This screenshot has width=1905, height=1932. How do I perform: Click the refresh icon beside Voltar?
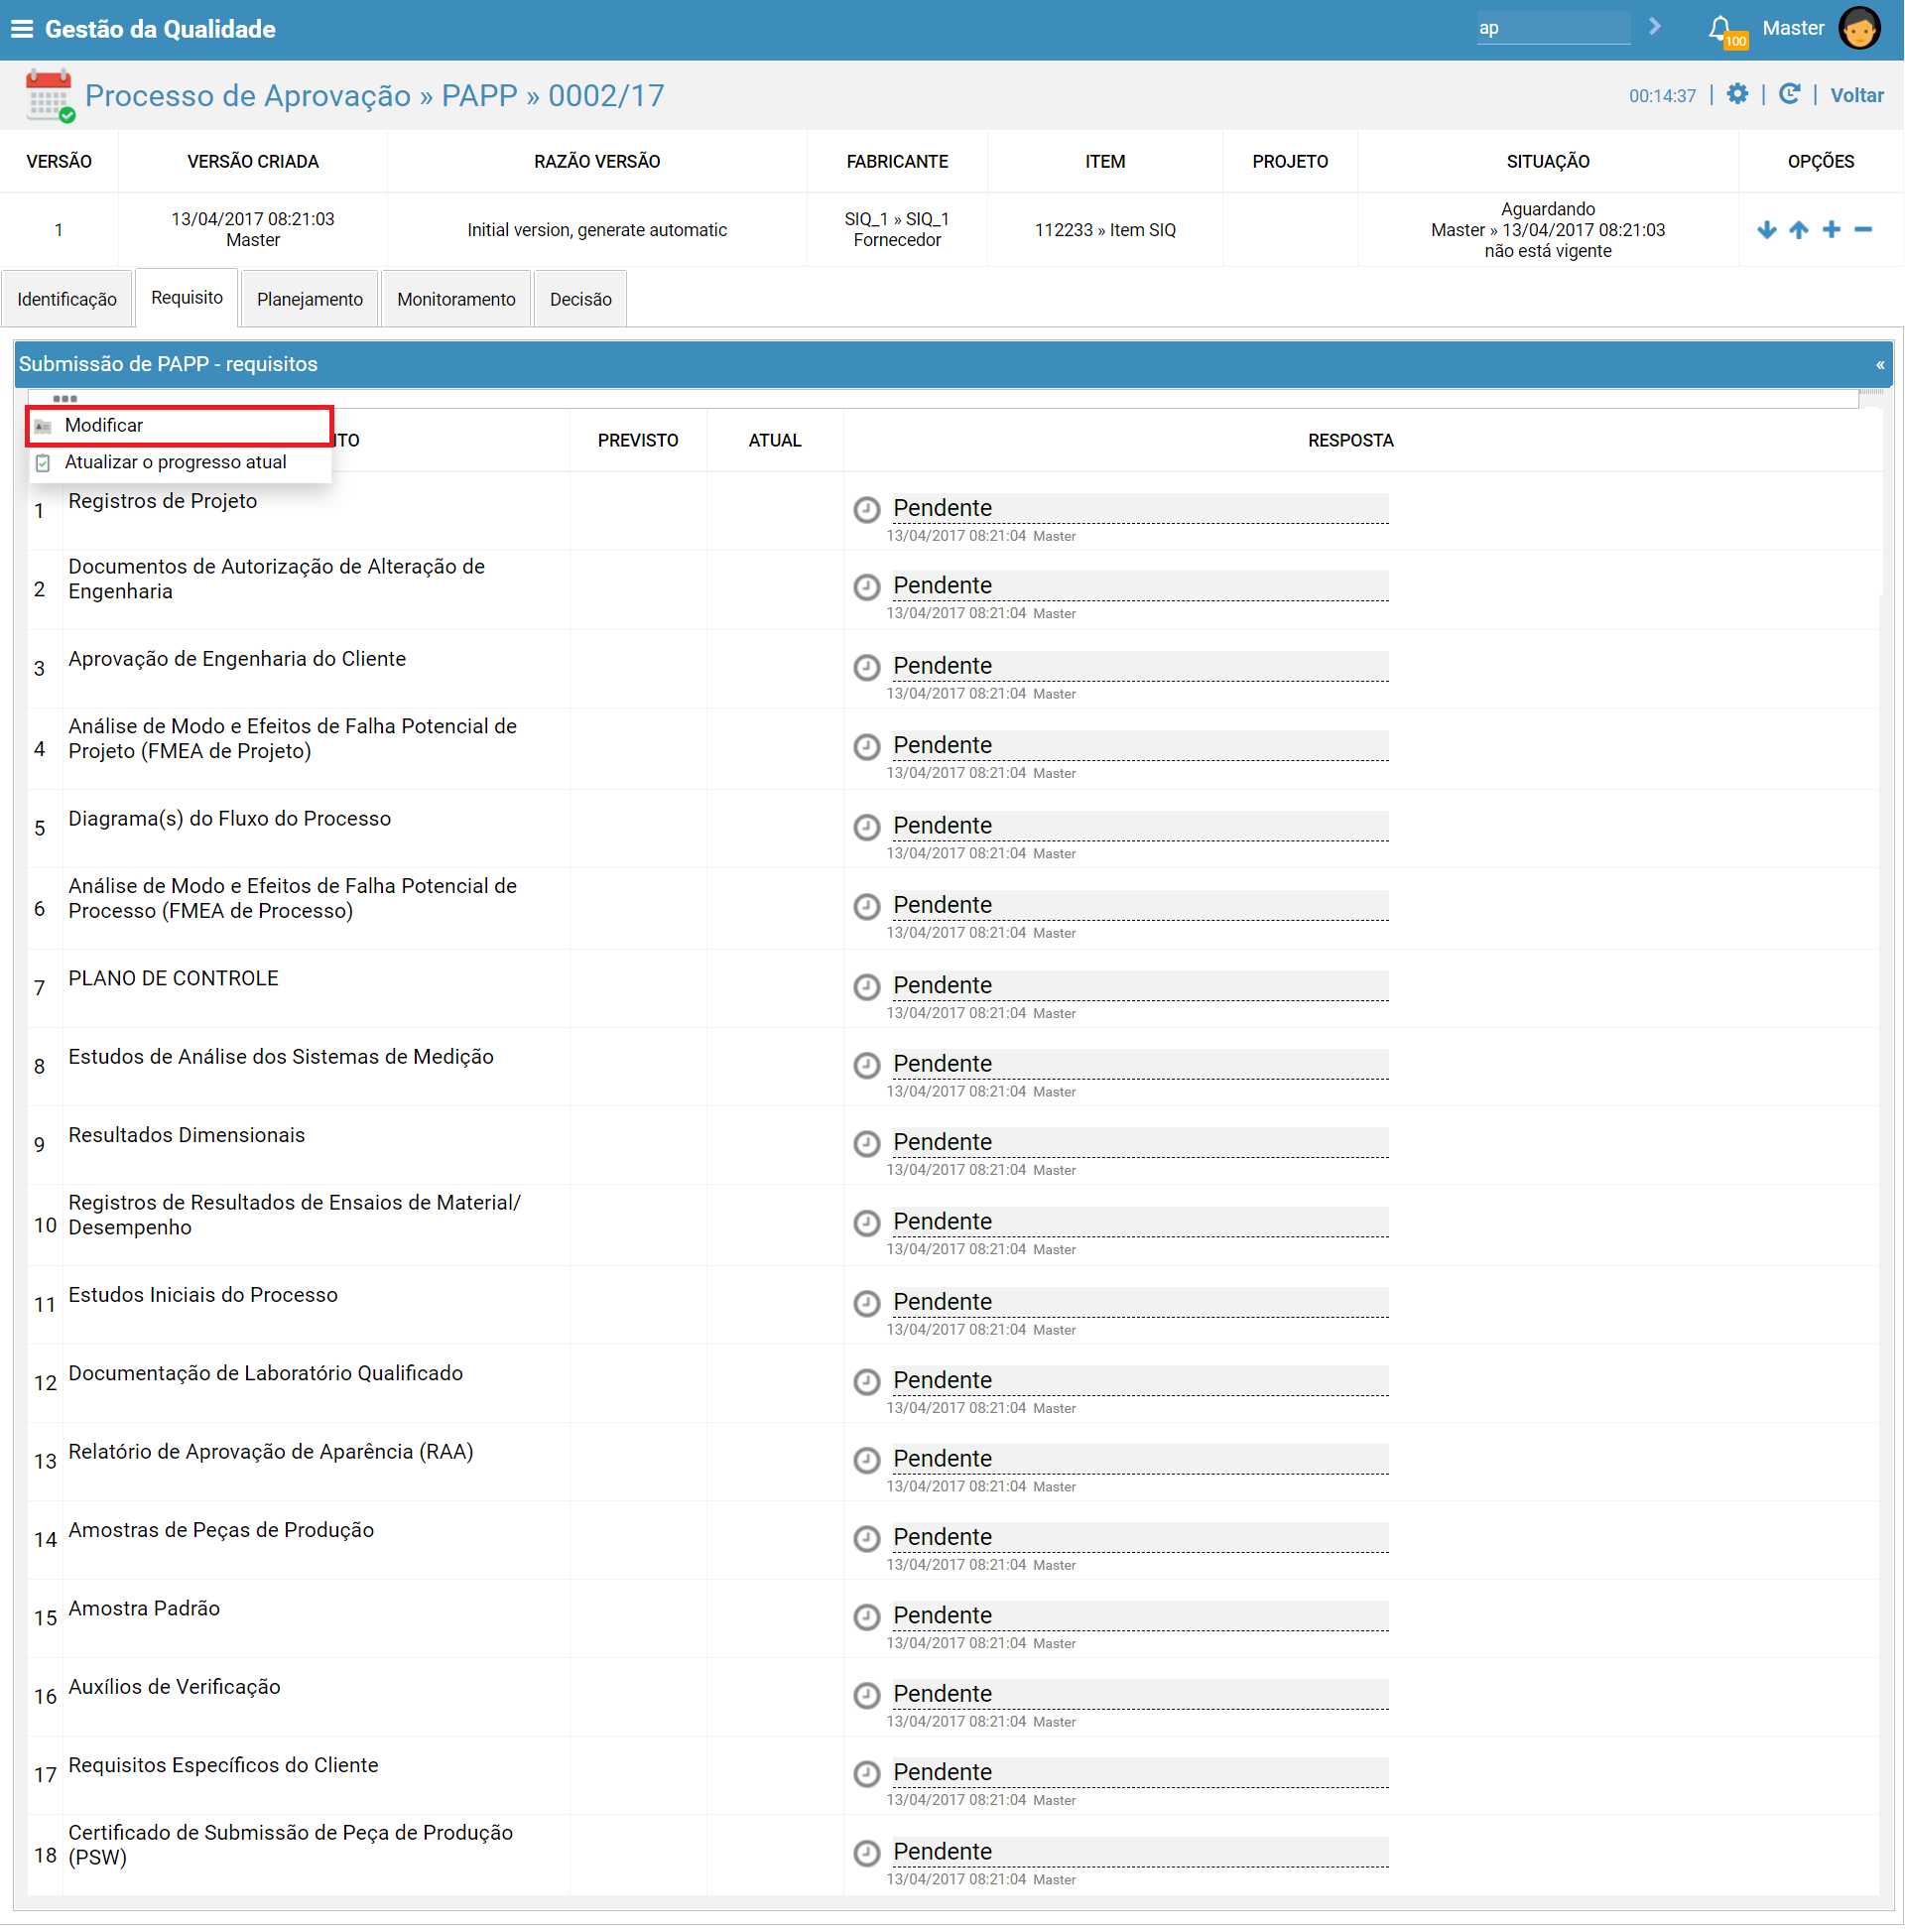click(x=1789, y=94)
